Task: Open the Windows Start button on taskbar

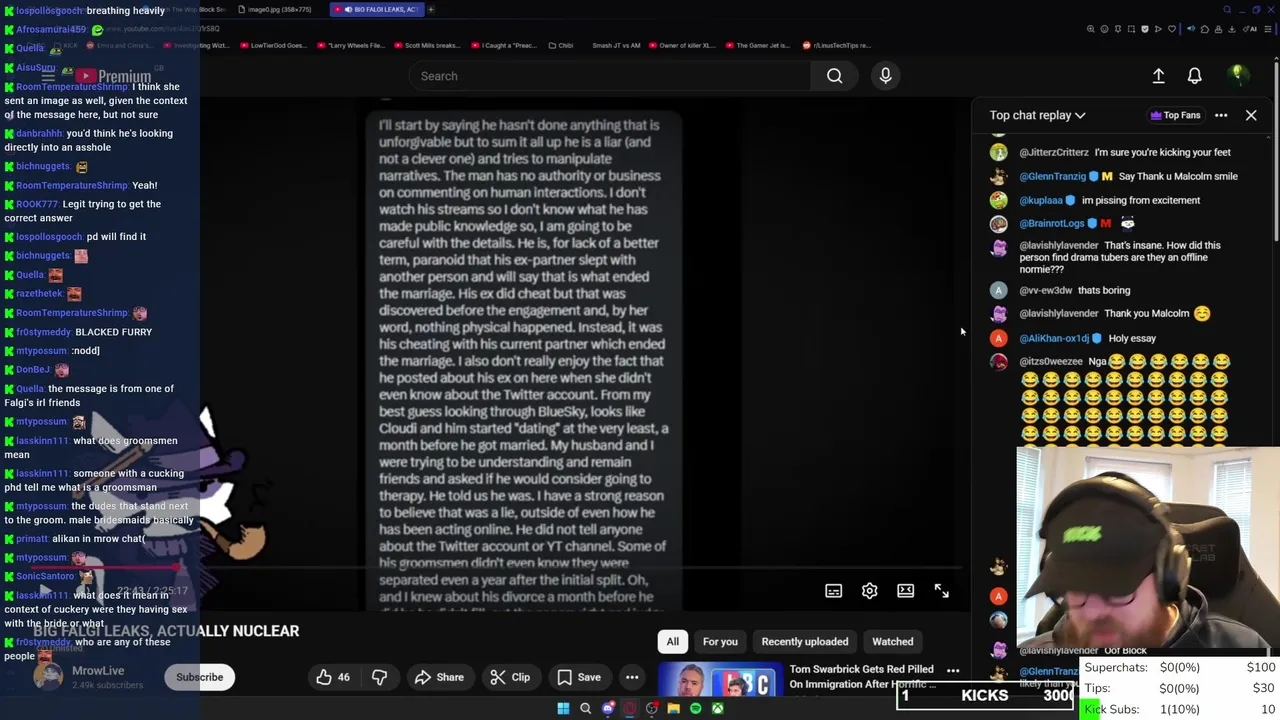Action: (563, 709)
